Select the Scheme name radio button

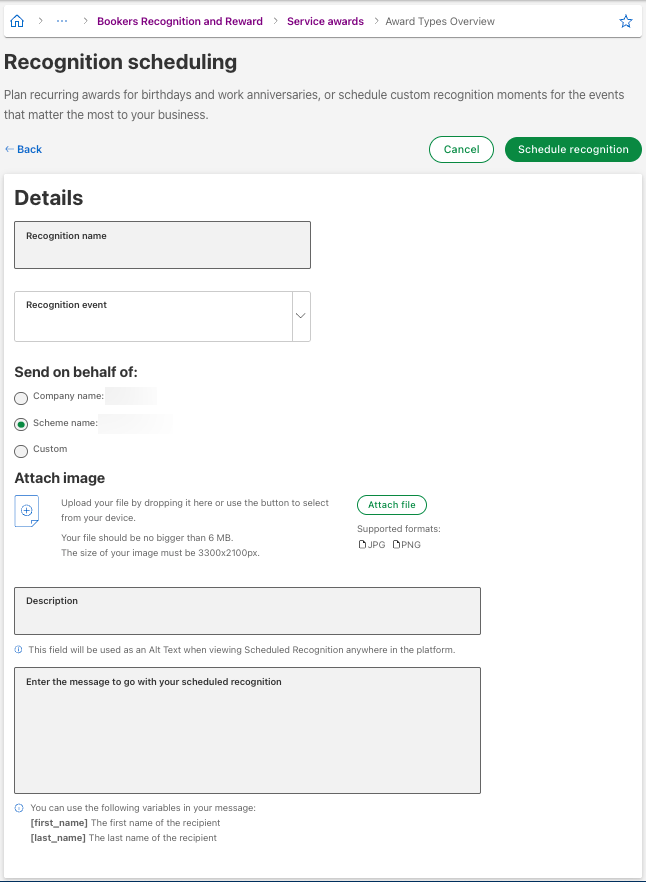click(x=20, y=424)
